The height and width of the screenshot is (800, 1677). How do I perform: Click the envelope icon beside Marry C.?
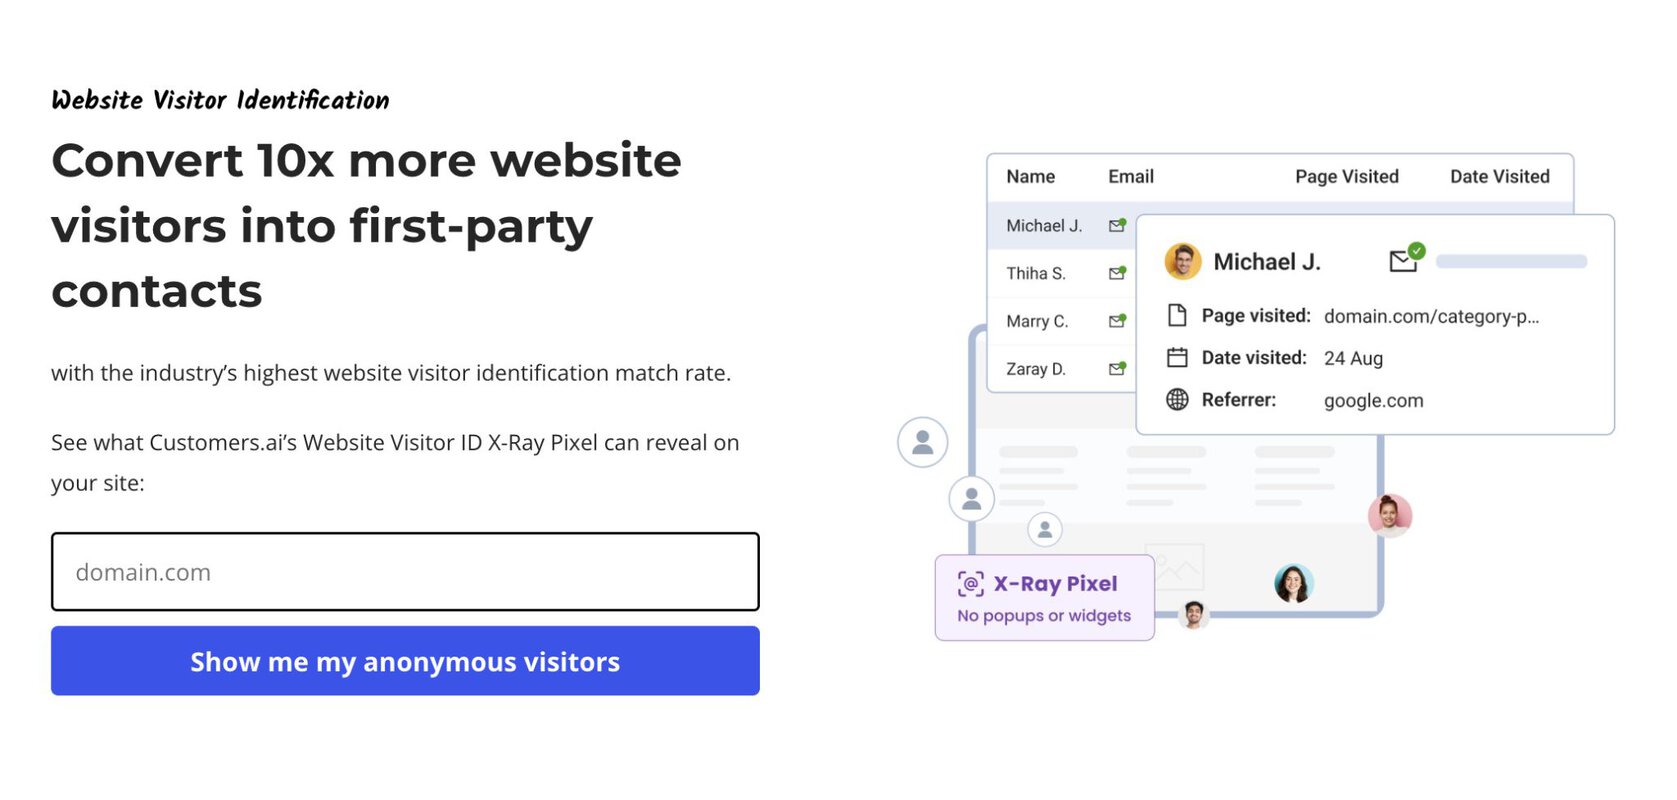1117,321
